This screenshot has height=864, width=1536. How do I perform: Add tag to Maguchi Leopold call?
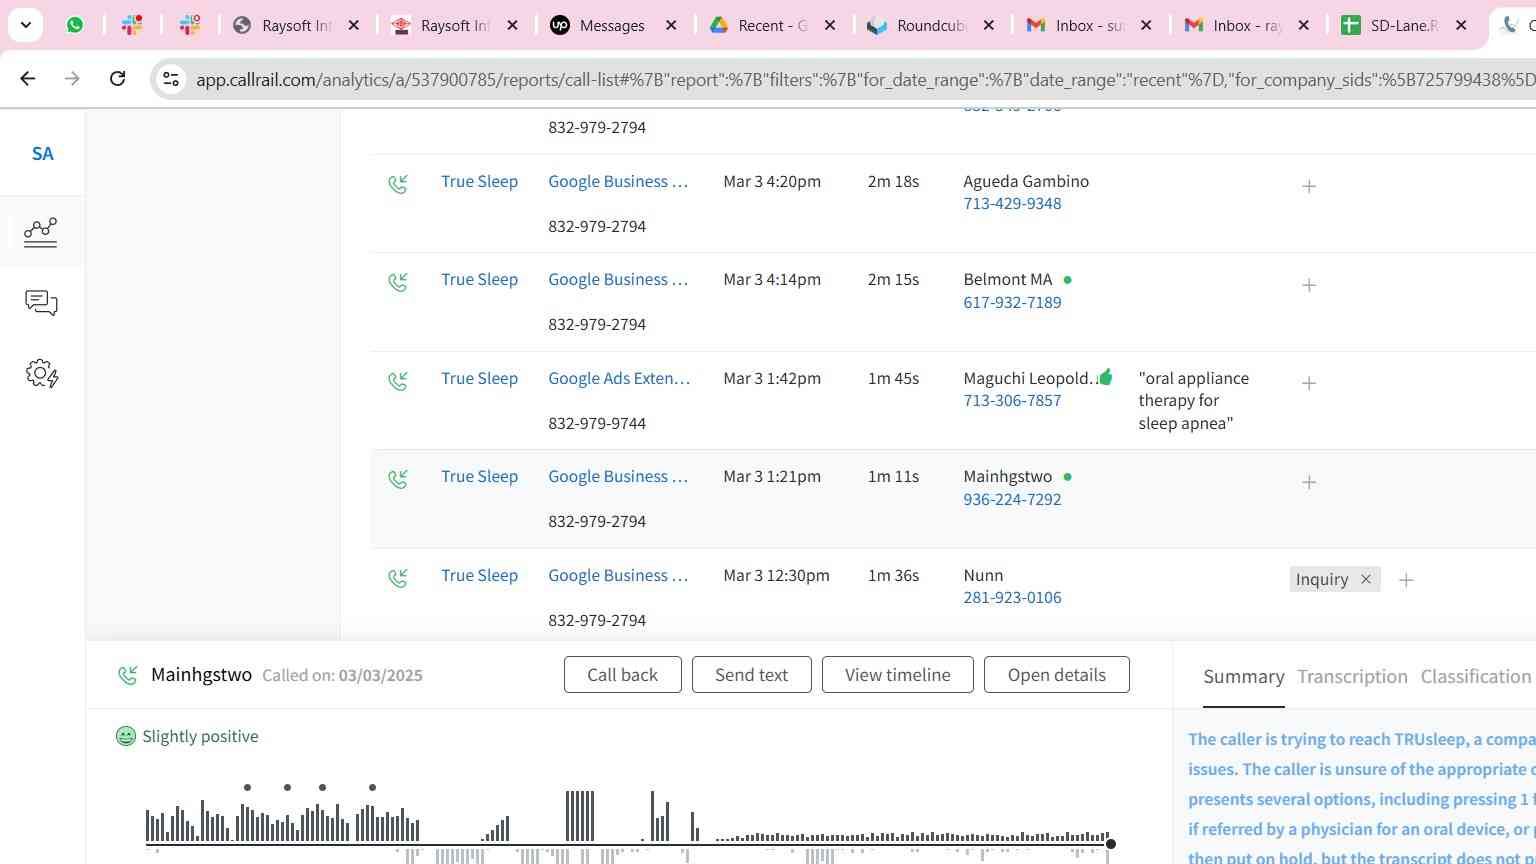(1309, 383)
